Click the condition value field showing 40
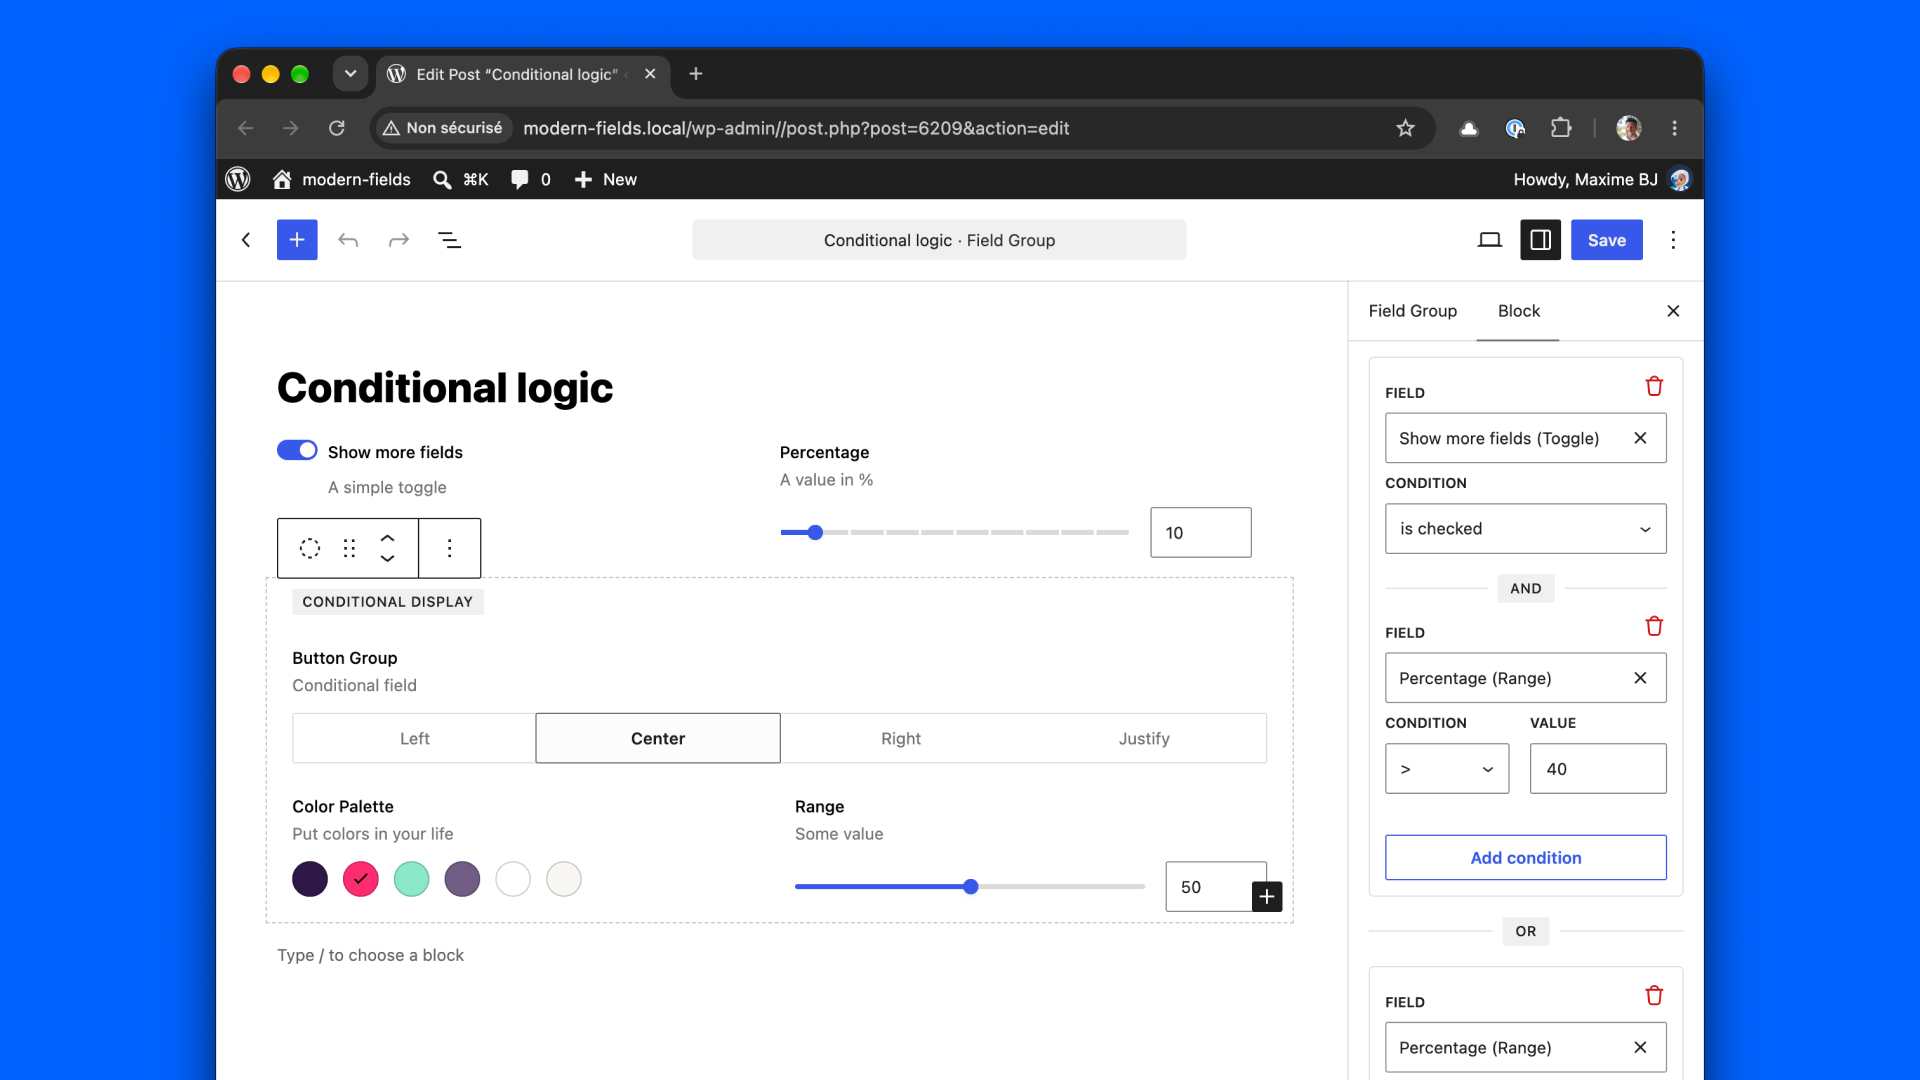Viewport: 1920px width, 1080px height. tap(1598, 768)
